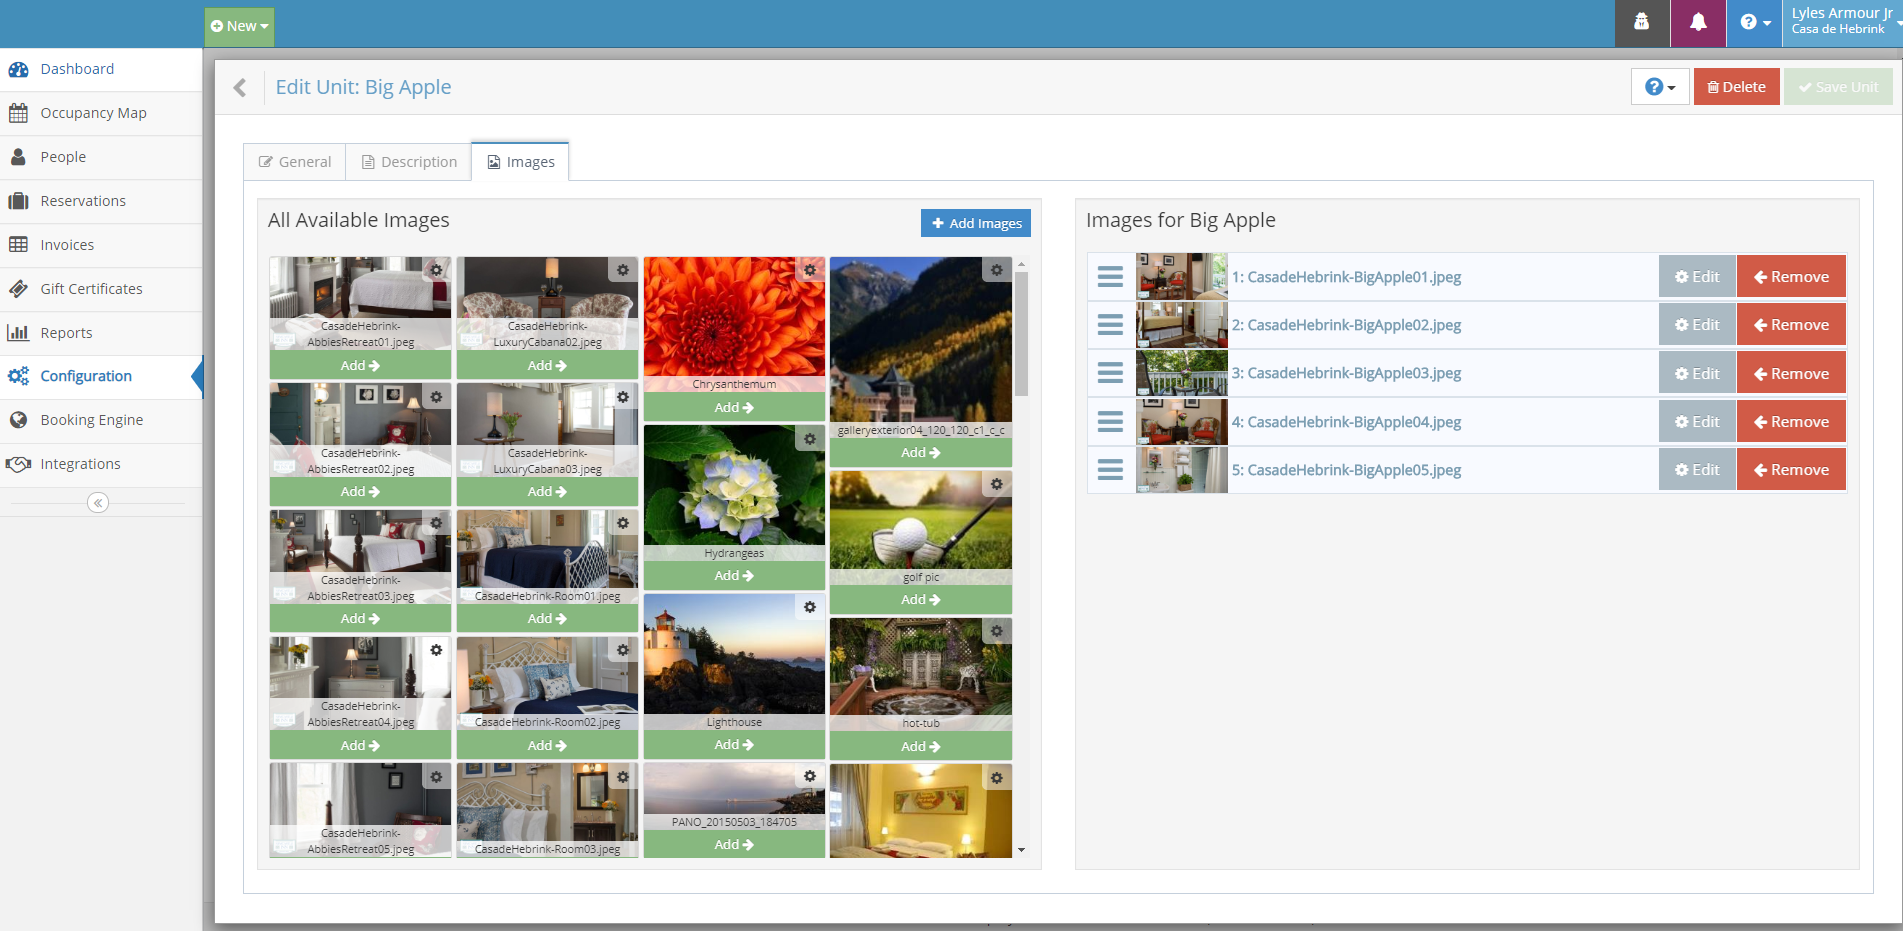
Task: Switch to the Description tab
Action: coord(408,161)
